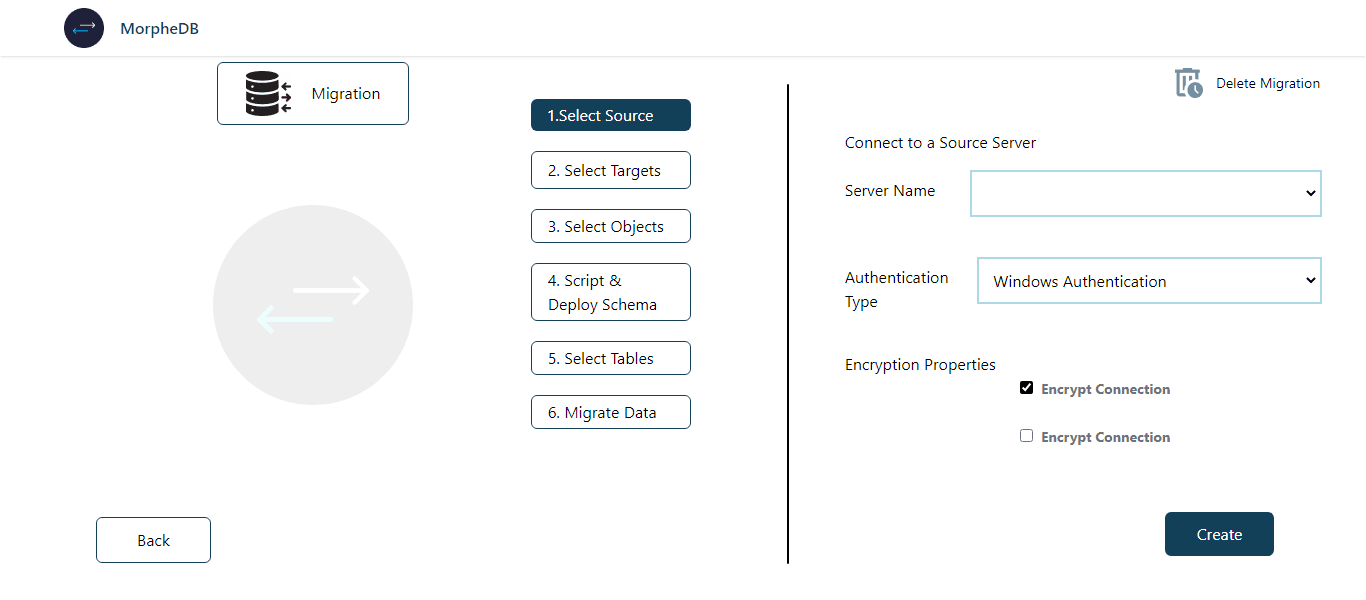
Task: Click the Delete Migration link text
Action: tap(1268, 84)
